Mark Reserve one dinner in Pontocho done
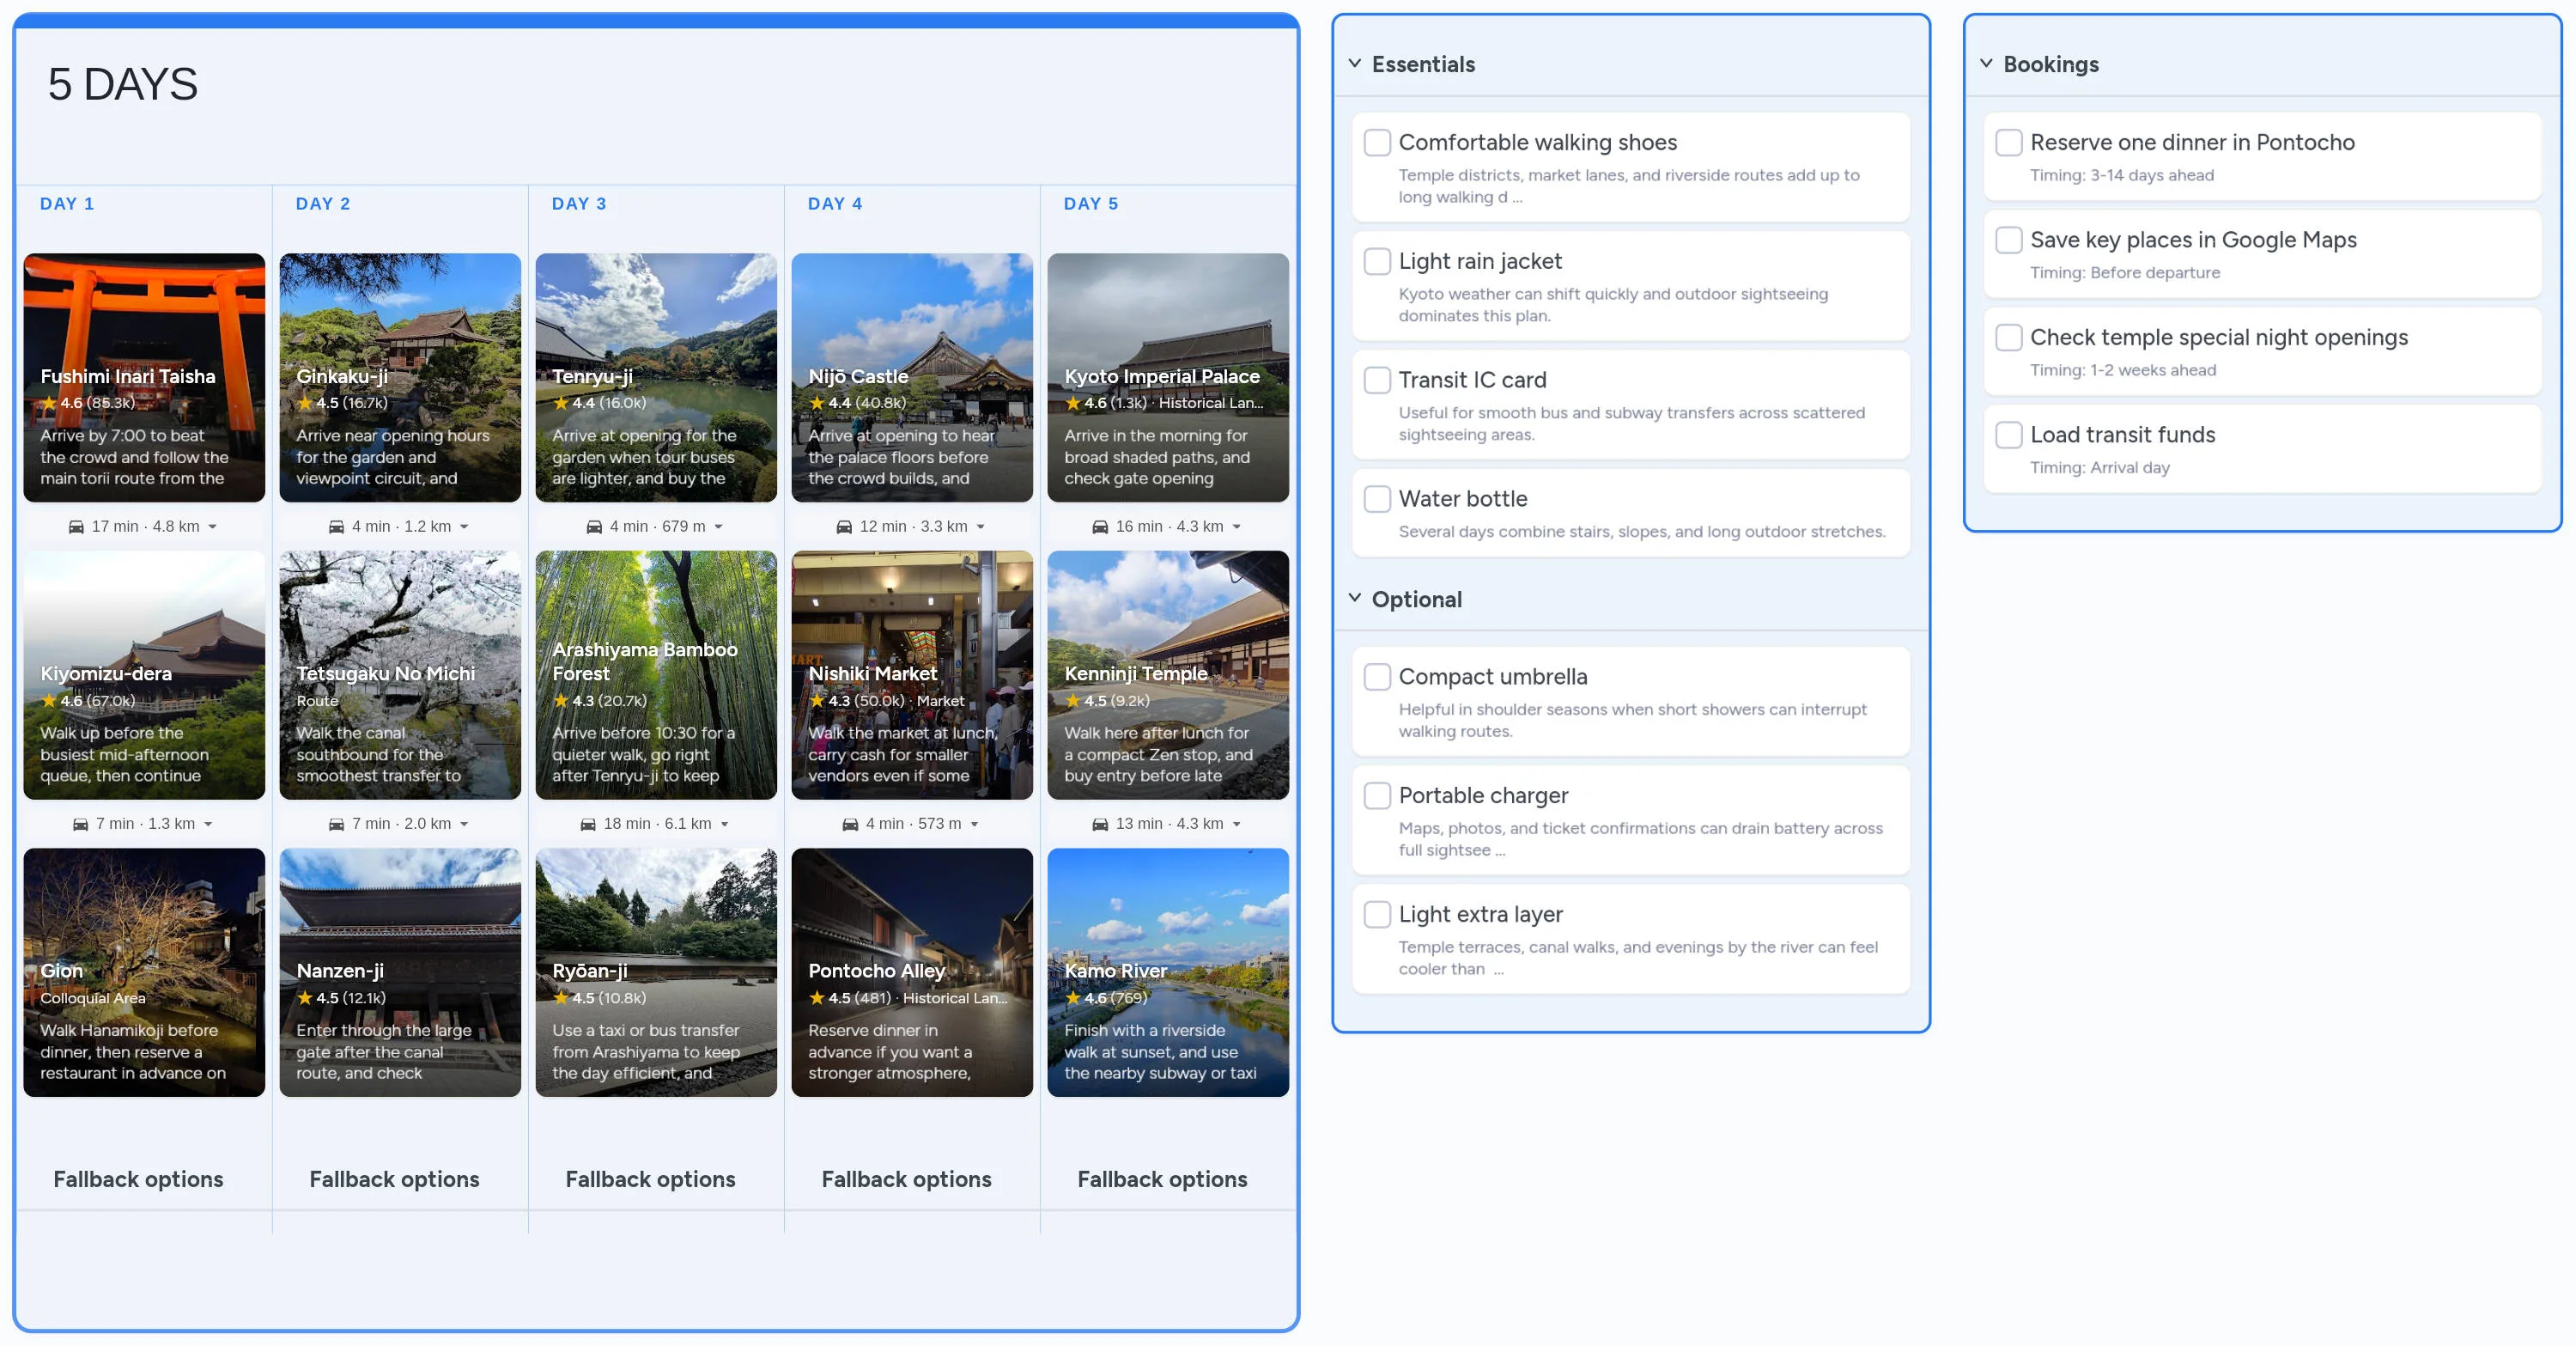 click(x=2008, y=143)
